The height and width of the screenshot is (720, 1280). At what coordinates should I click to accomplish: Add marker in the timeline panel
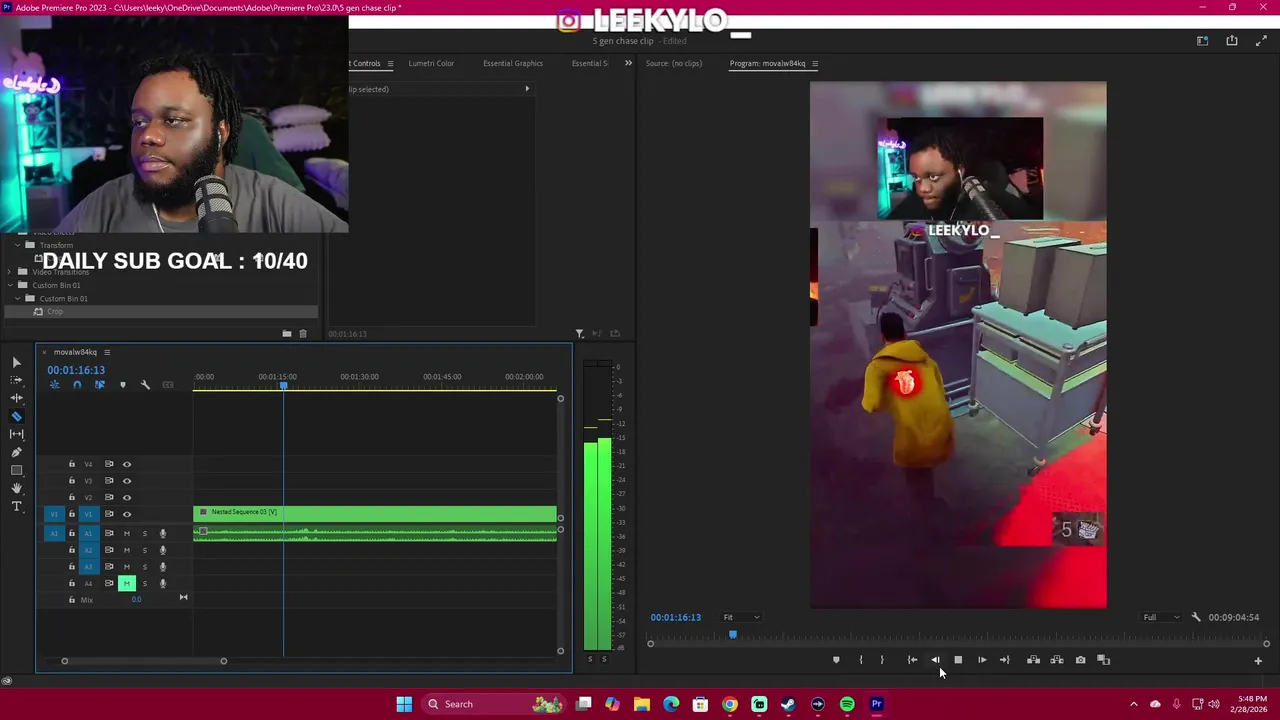tap(123, 385)
